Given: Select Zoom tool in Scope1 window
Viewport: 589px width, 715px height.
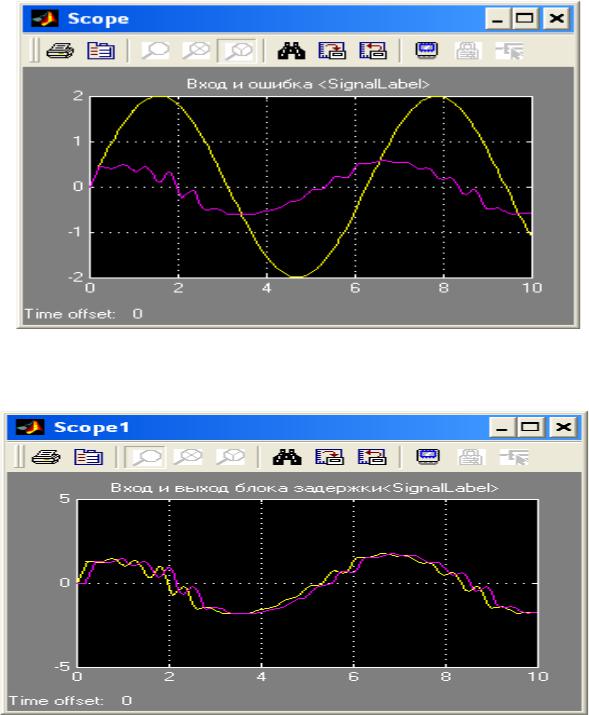Looking at the screenshot, I should click(x=146, y=456).
